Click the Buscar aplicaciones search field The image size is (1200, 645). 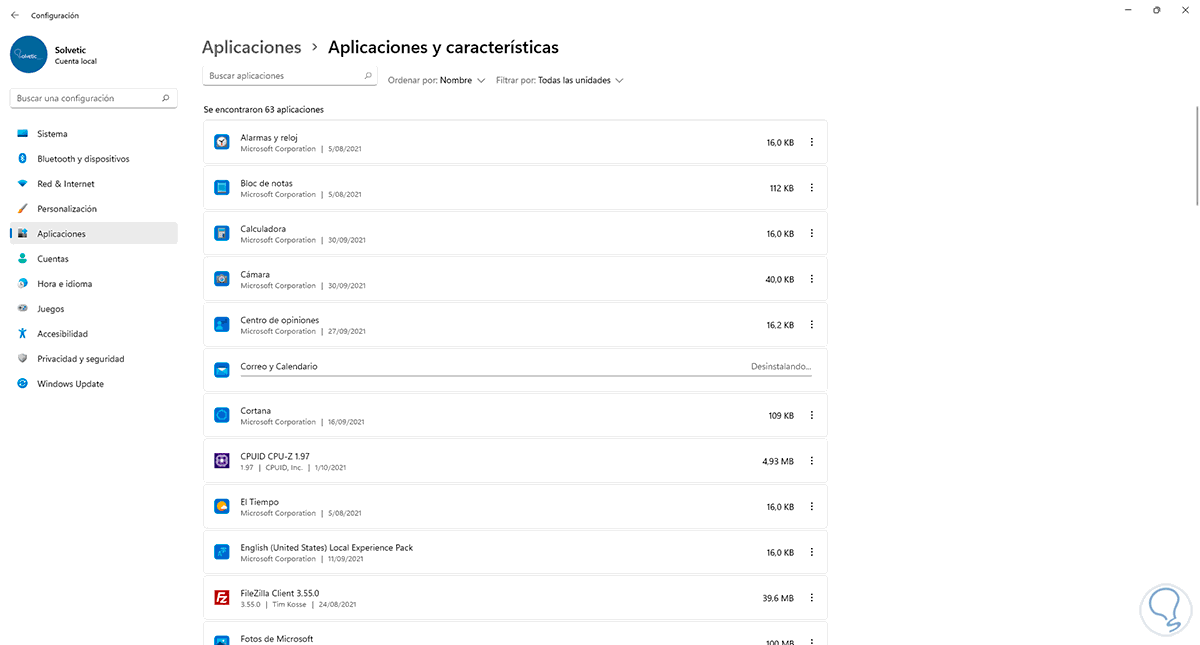(283, 76)
